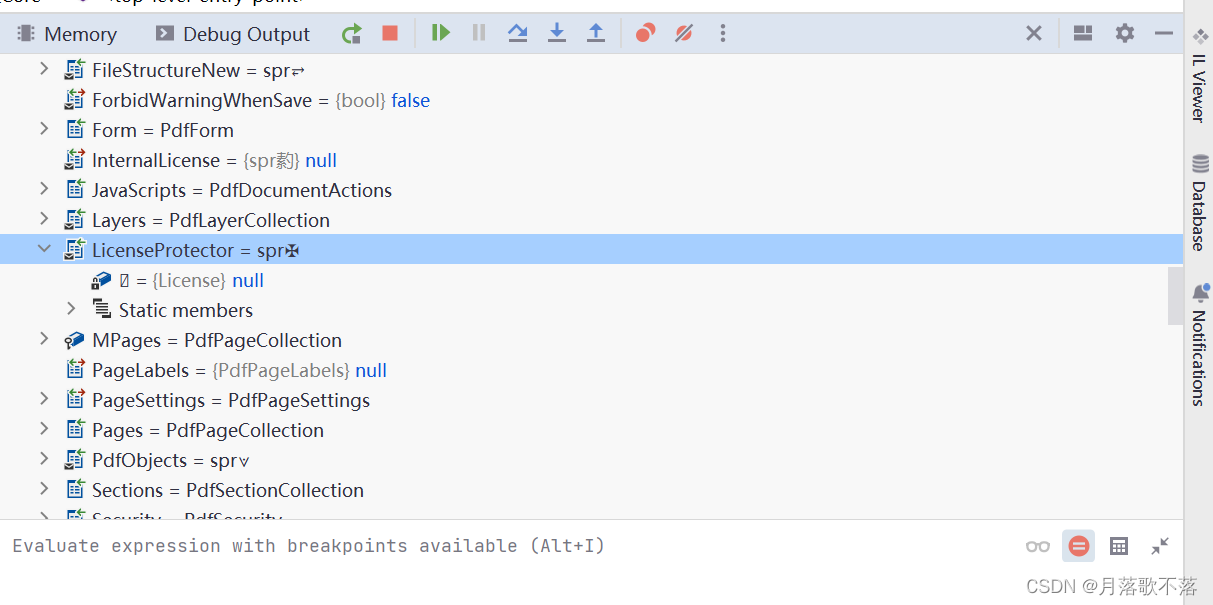Select the {License} null field row

[591, 280]
